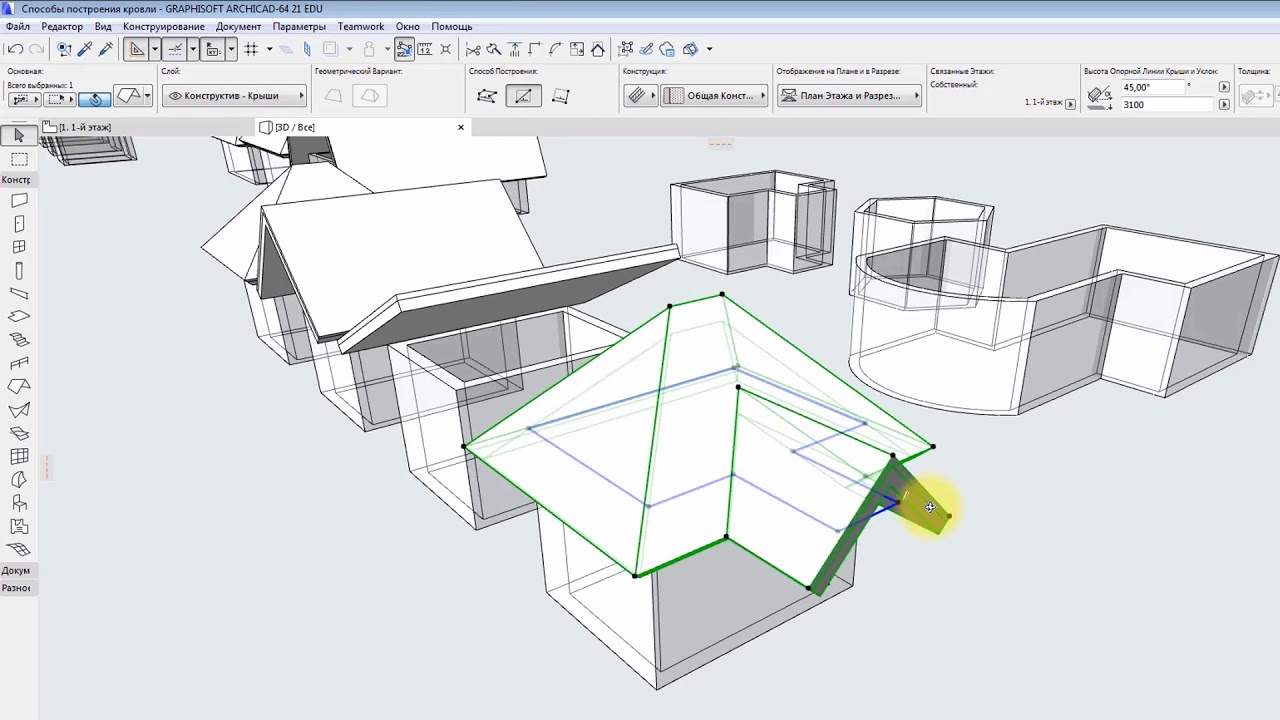This screenshot has width=1280, height=720.
Task: Open the Teamwork menu
Action: click(361, 26)
